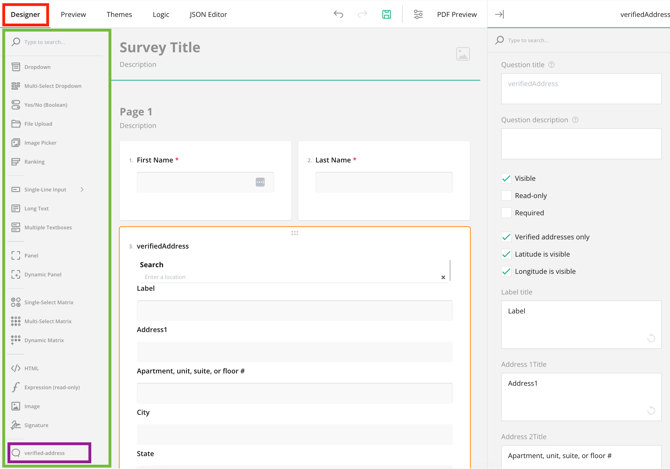Expand the Single-Line Input subtypes arrow

point(82,190)
